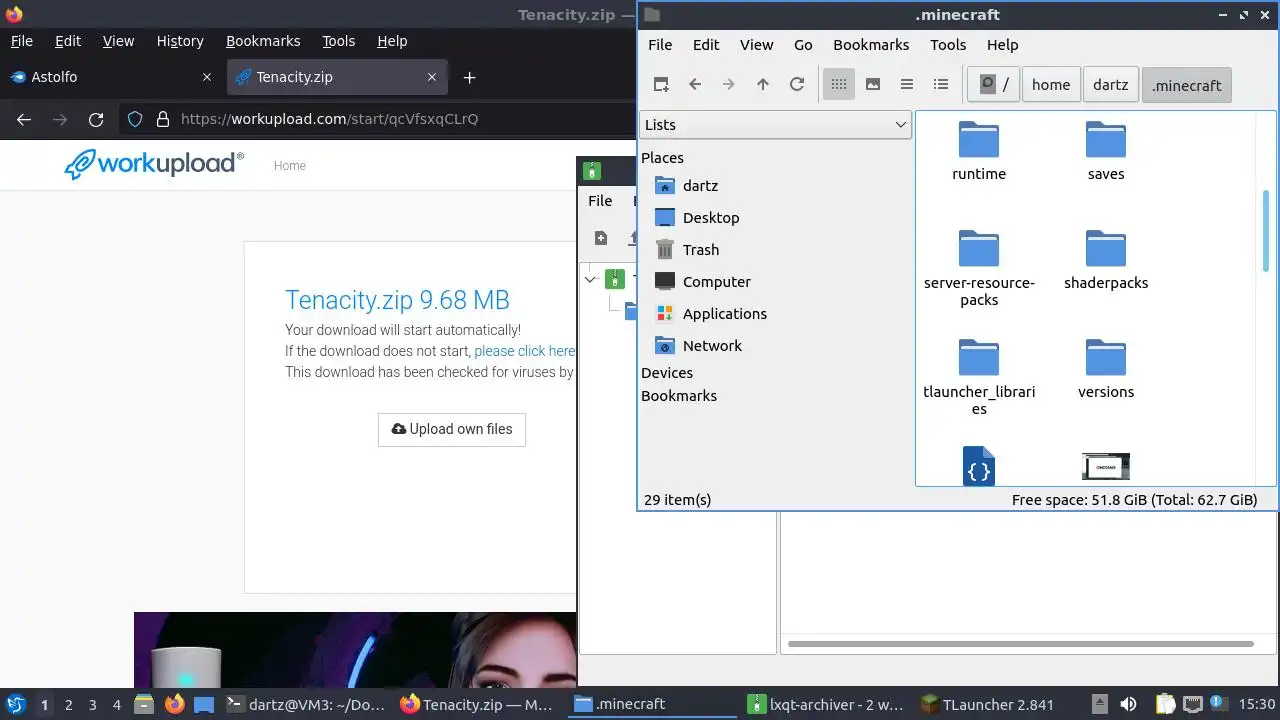Click the file manager vertical scrollbar
Image resolution: width=1280 pixels, height=720 pixels.
click(1266, 230)
